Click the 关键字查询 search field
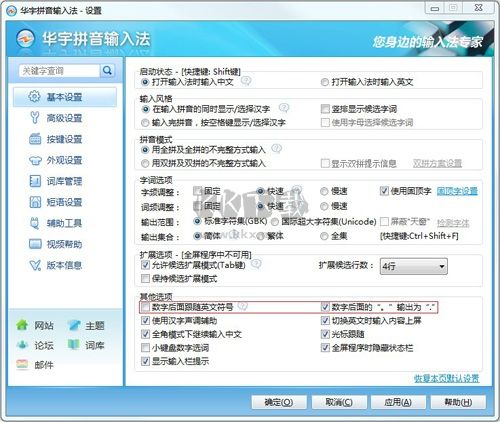 pyautogui.click(x=59, y=71)
